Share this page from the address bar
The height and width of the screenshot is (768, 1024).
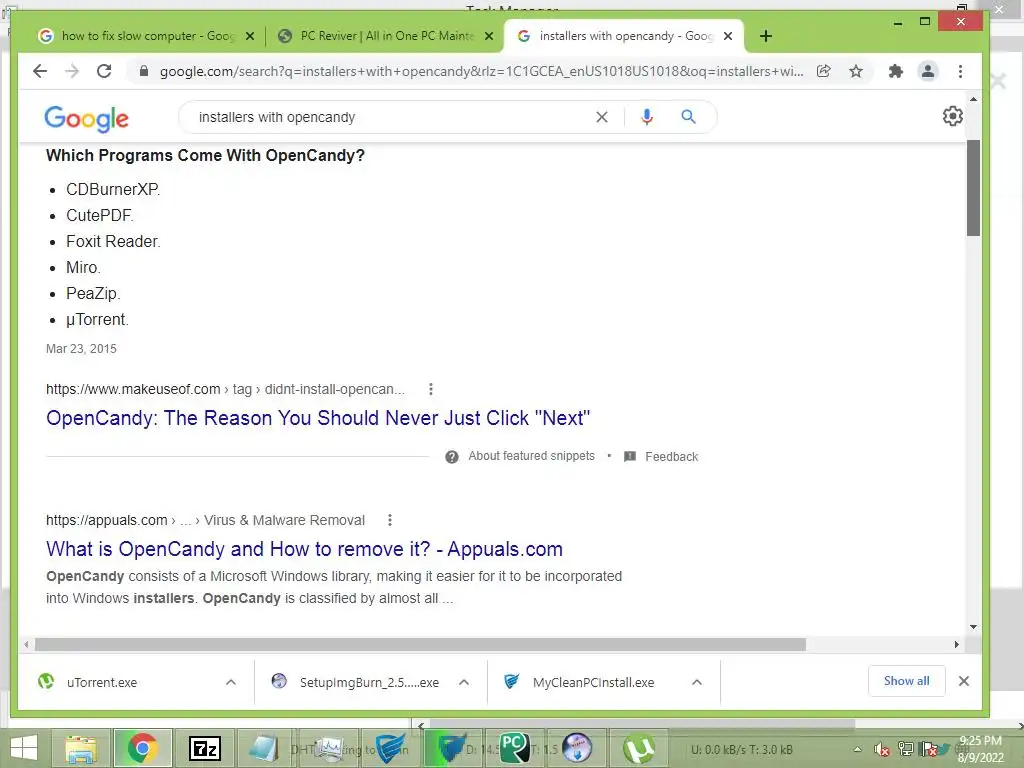tap(824, 71)
